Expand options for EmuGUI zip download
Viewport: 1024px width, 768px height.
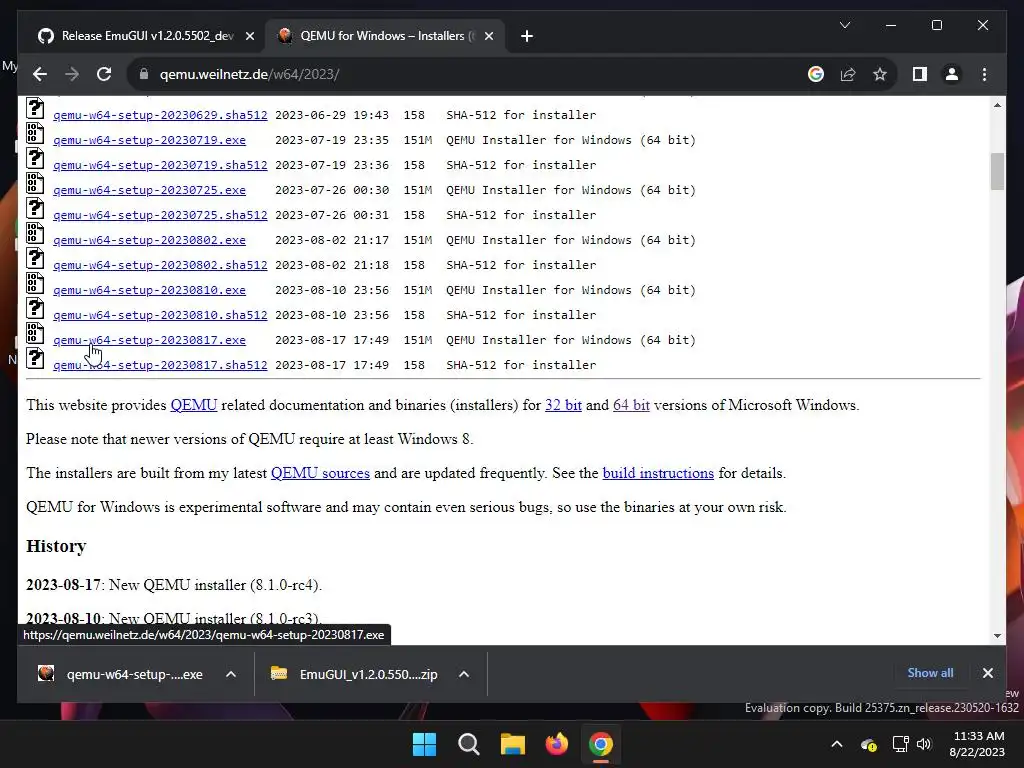coord(464,674)
